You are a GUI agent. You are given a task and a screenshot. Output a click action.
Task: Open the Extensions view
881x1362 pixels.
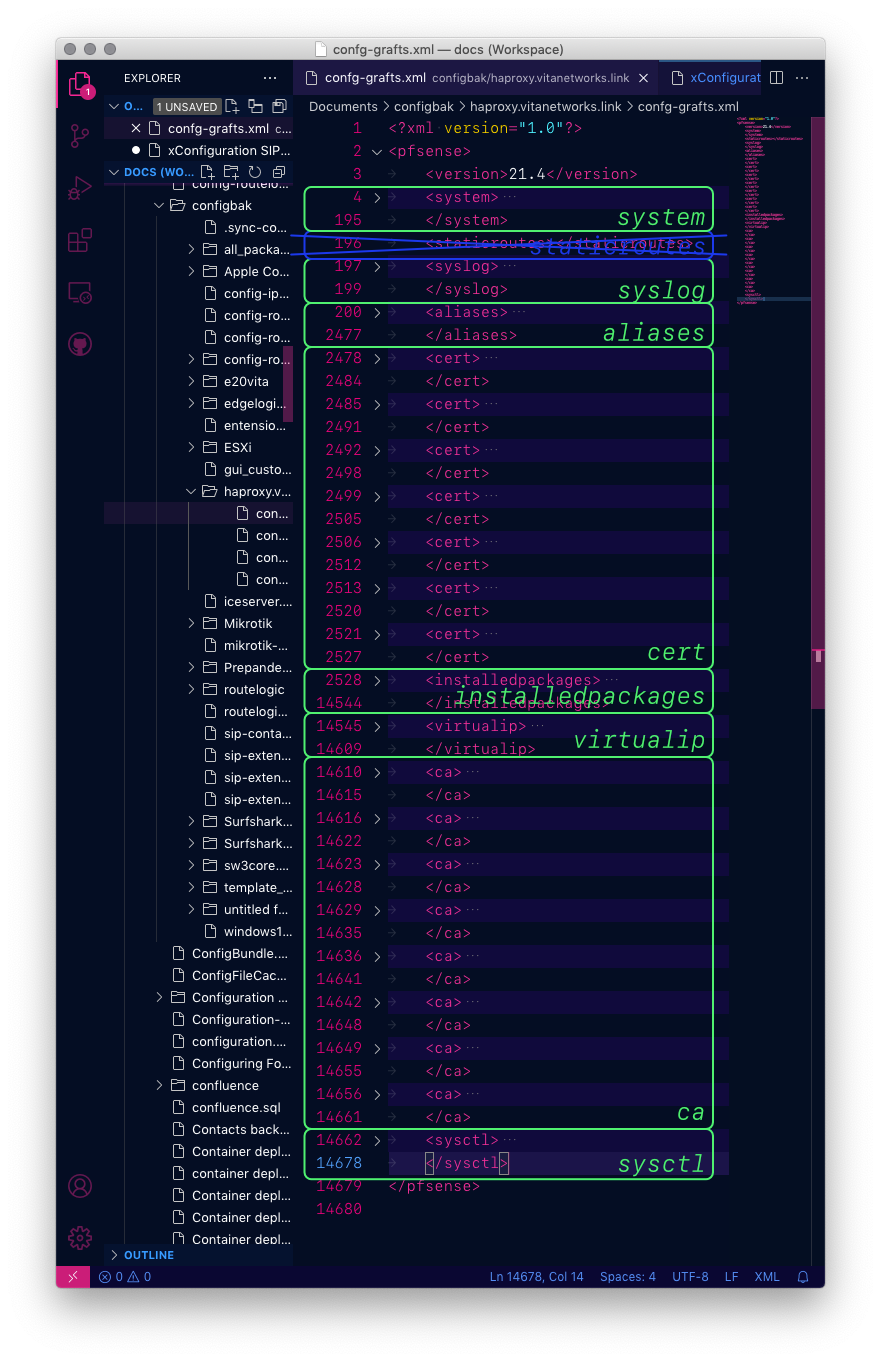79,240
